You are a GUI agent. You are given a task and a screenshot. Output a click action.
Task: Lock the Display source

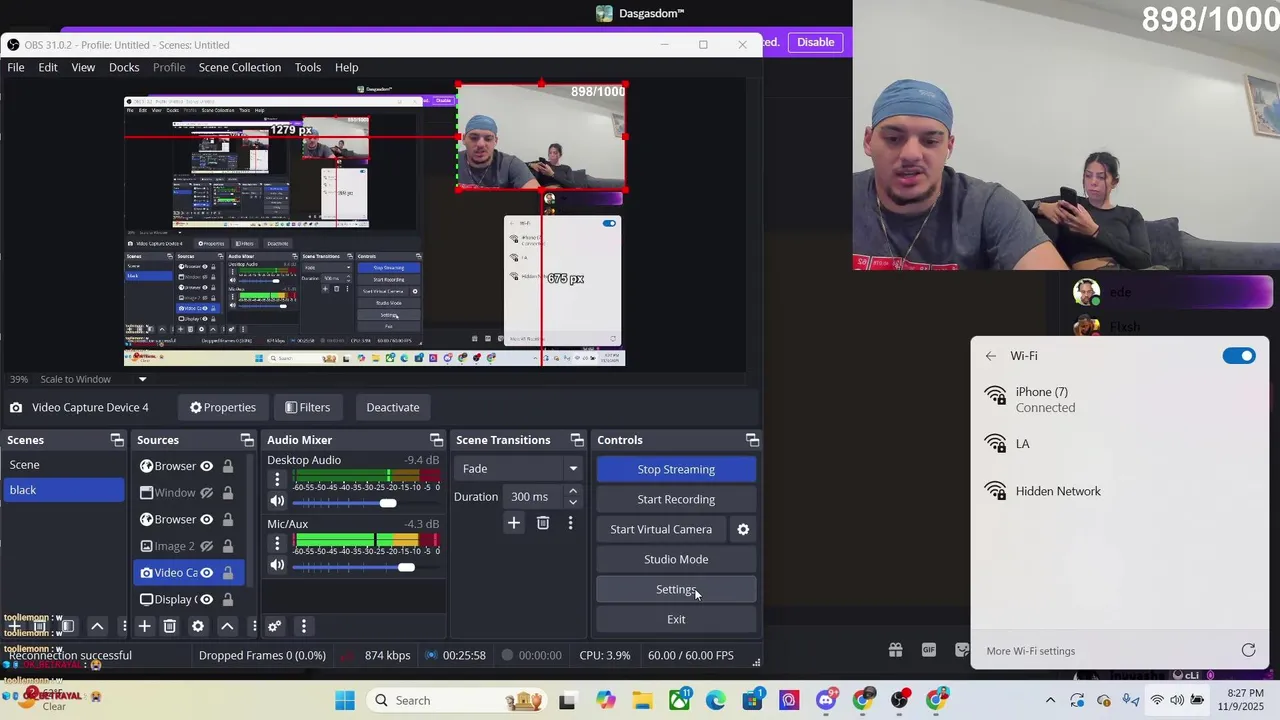[228, 599]
